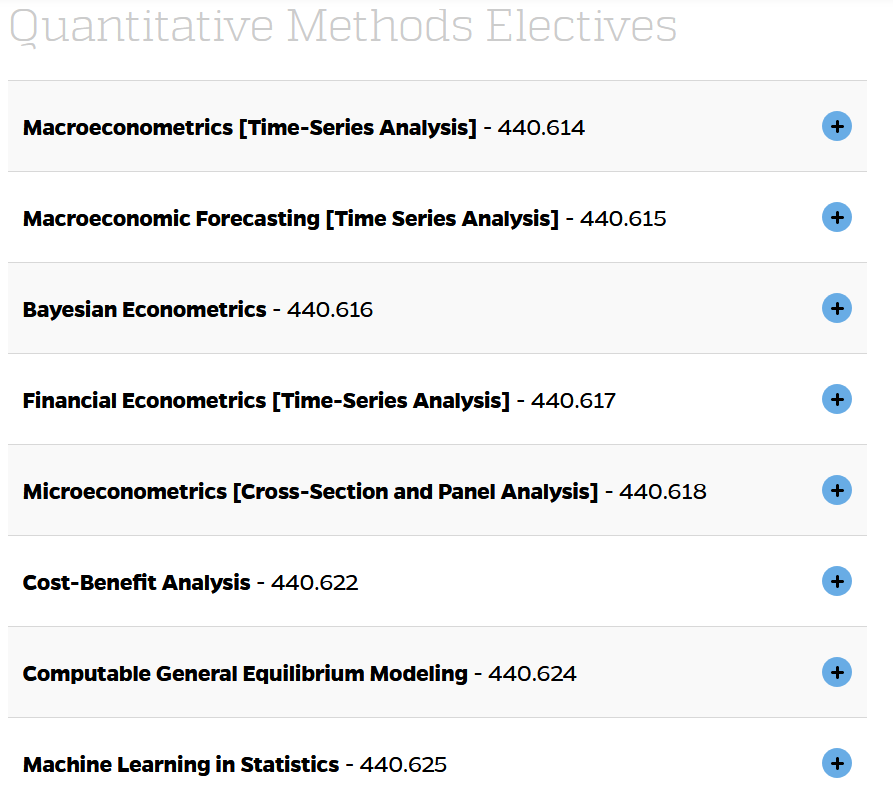Click course number 440.622
This screenshot has height=801, width=893.
point(314,583)
